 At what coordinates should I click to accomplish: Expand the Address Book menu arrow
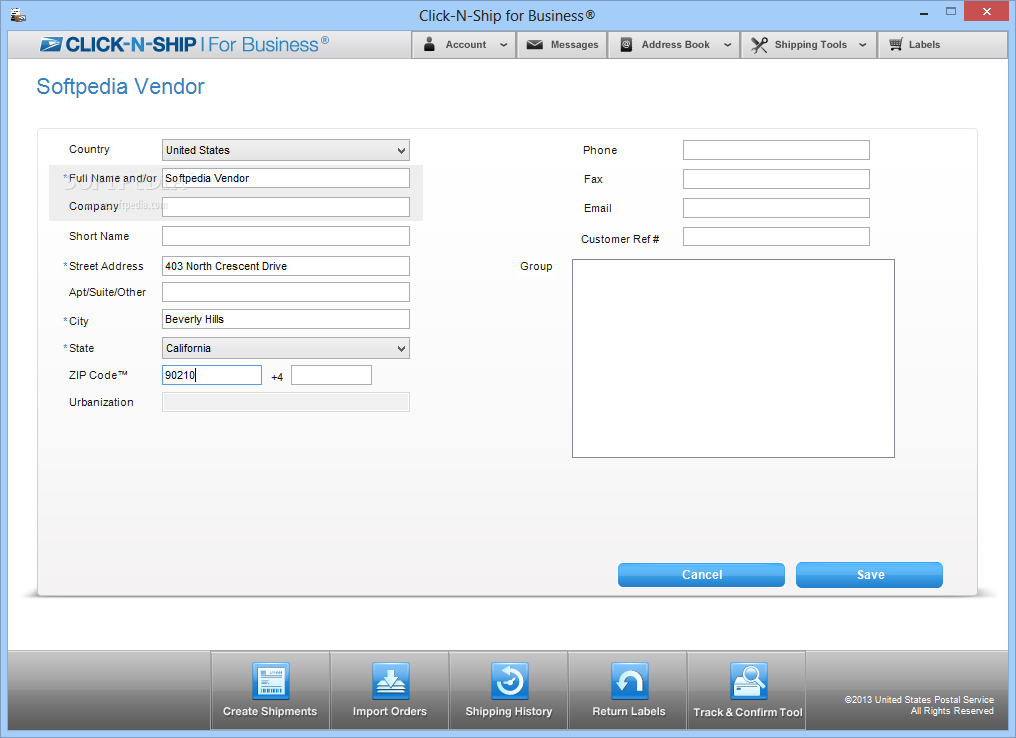(x=728, y=45)
